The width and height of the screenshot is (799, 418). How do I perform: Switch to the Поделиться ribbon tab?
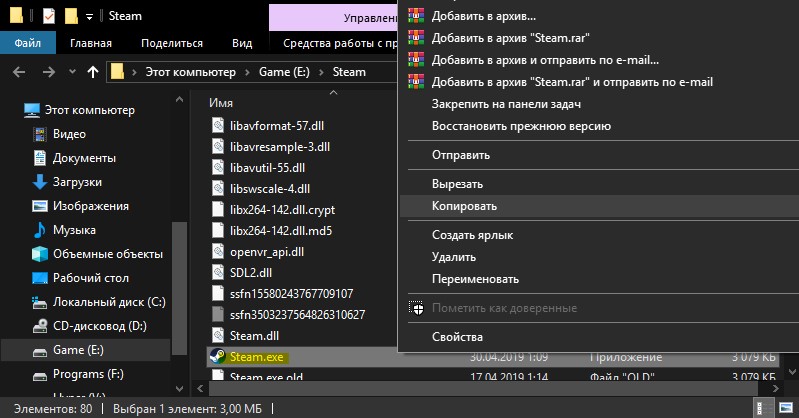[x=172, y=43]
